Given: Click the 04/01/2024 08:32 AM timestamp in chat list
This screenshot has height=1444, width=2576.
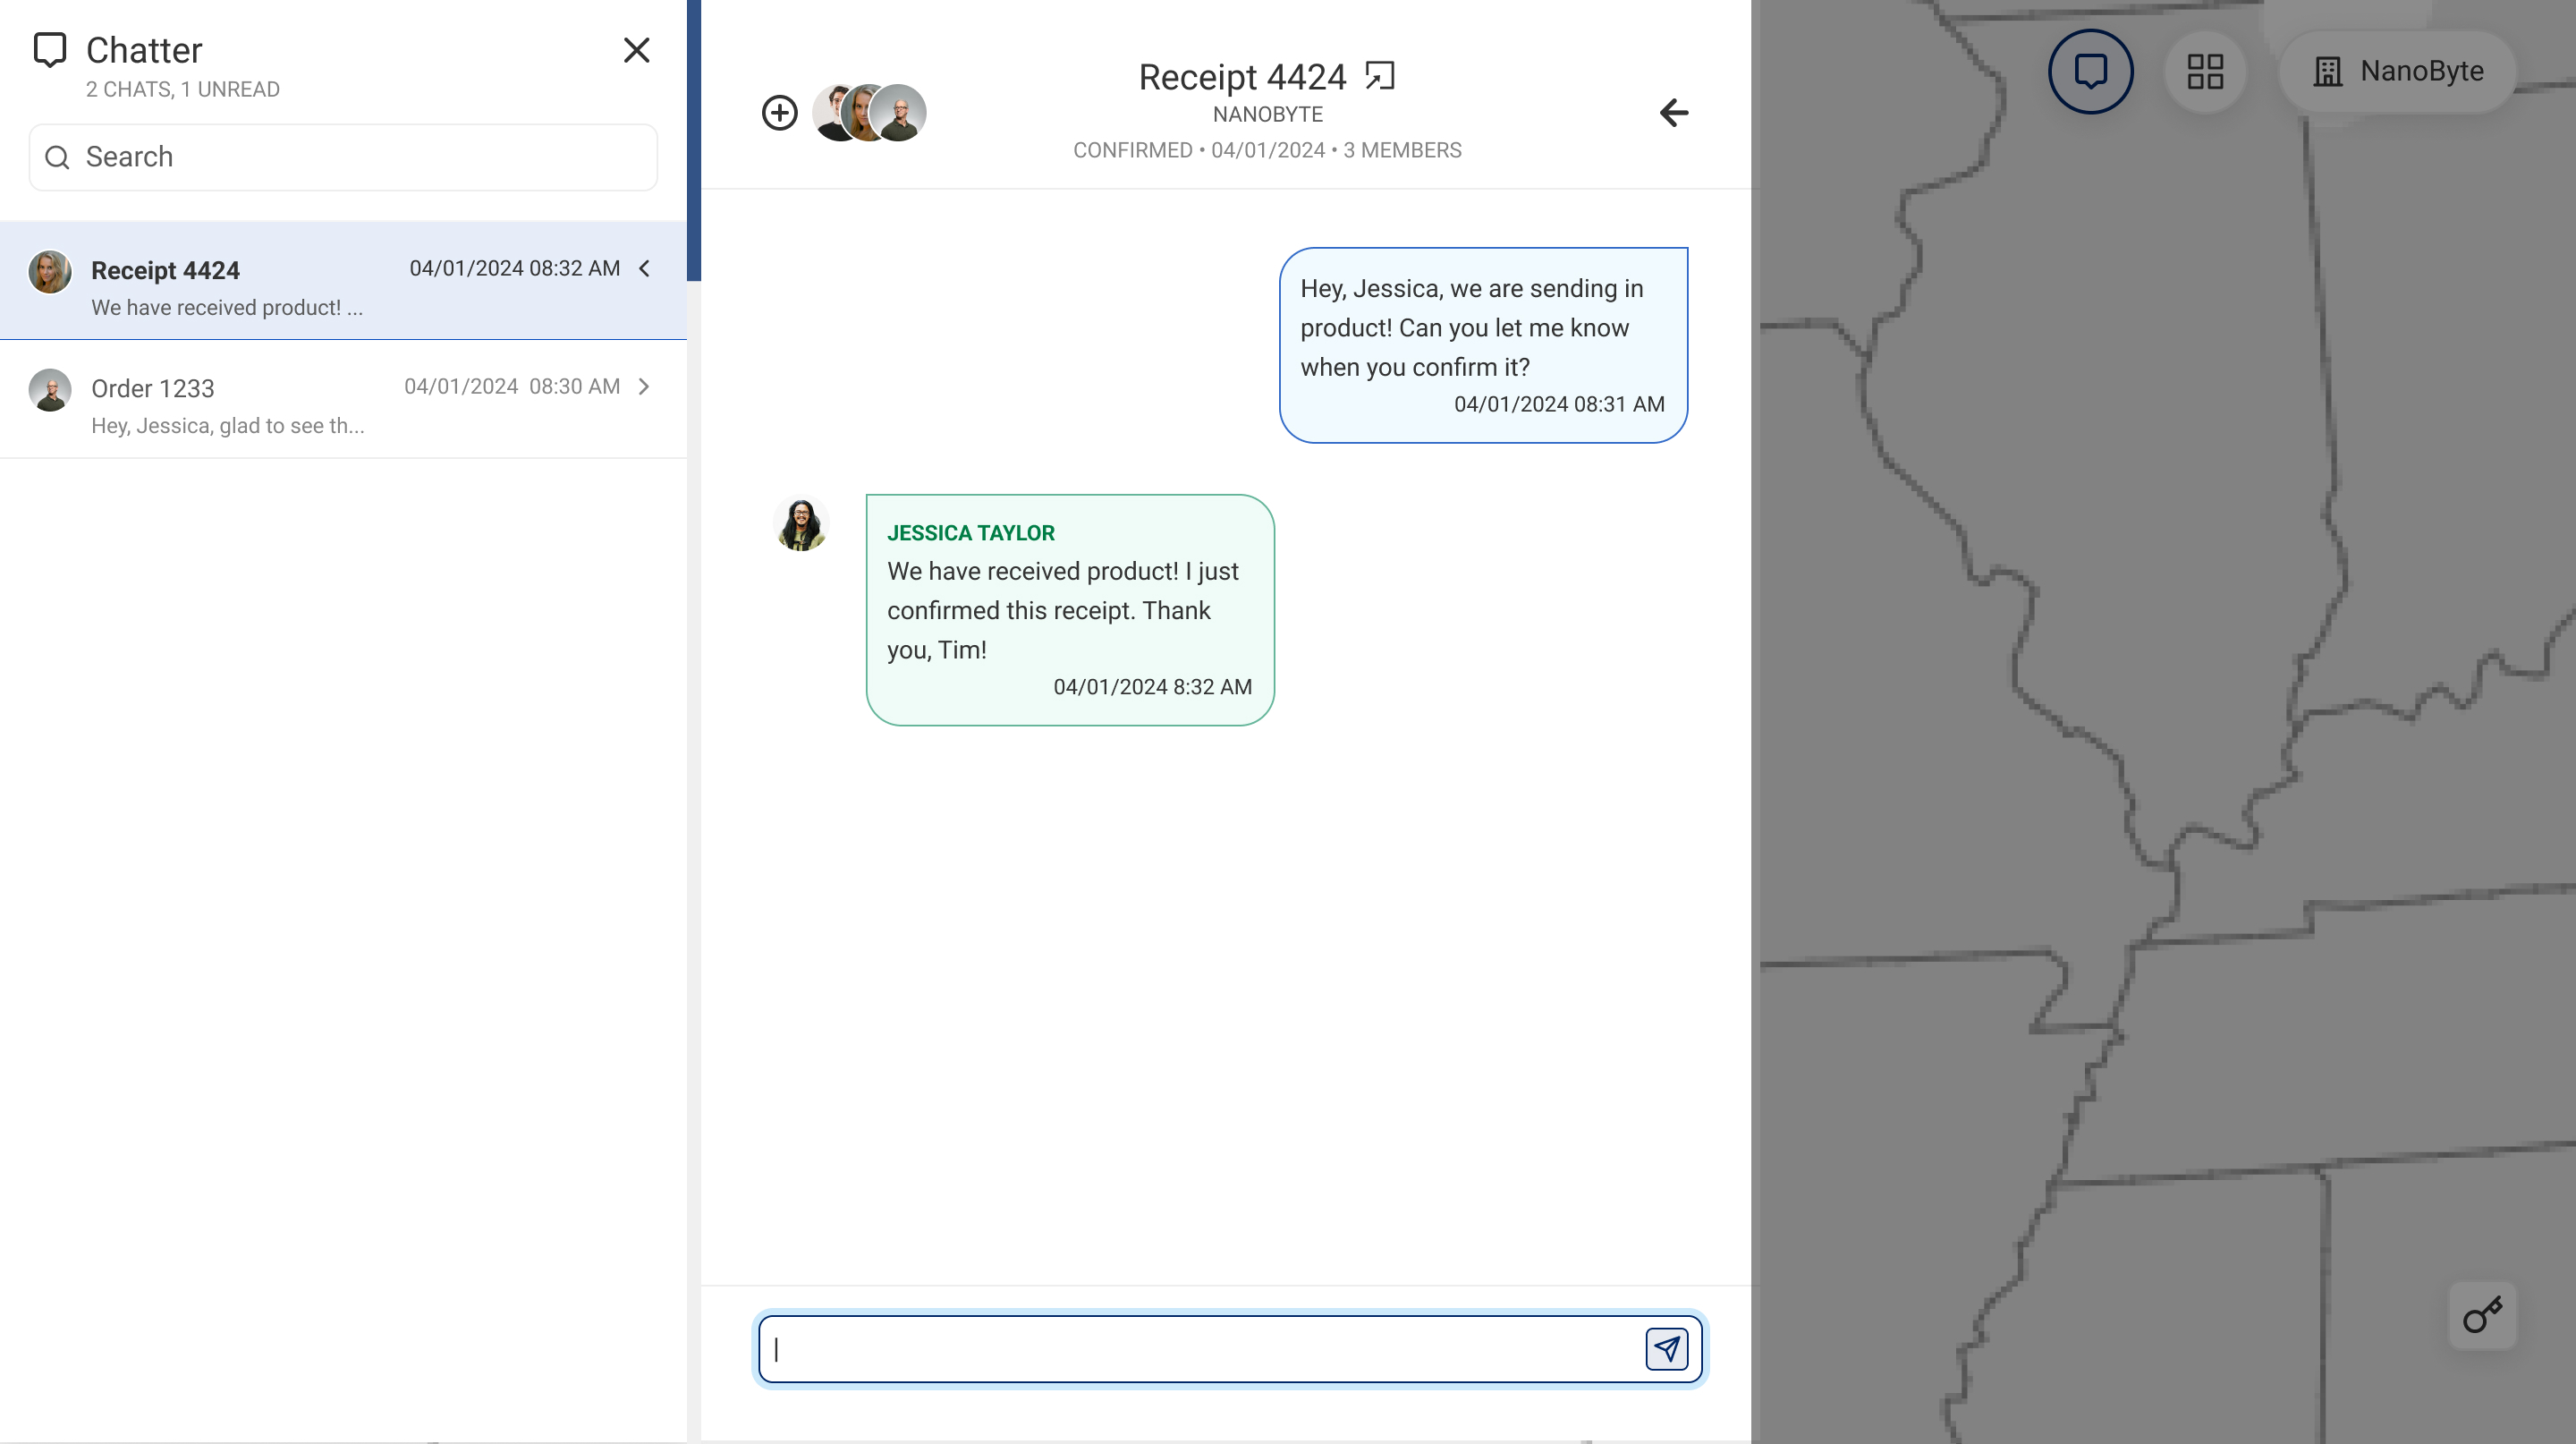Looking at the screenshot, I should 514,268.
